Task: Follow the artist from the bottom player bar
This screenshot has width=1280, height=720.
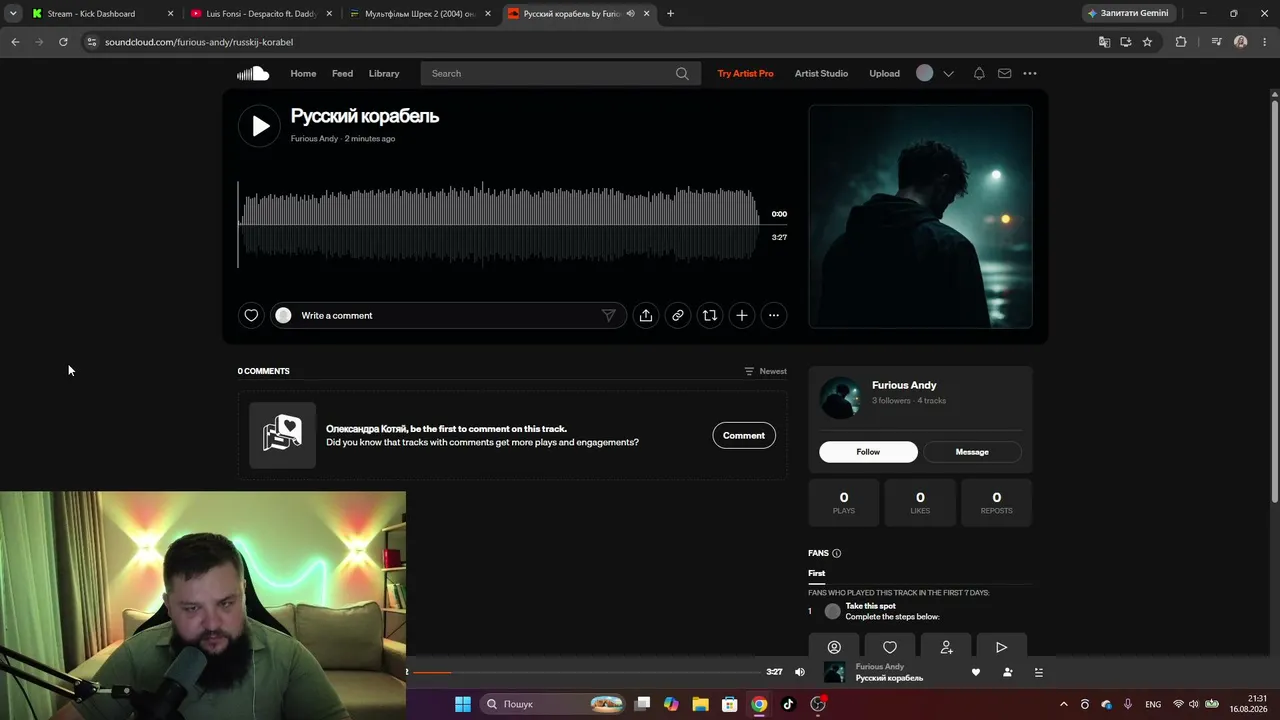Action: coord(1008,672)
